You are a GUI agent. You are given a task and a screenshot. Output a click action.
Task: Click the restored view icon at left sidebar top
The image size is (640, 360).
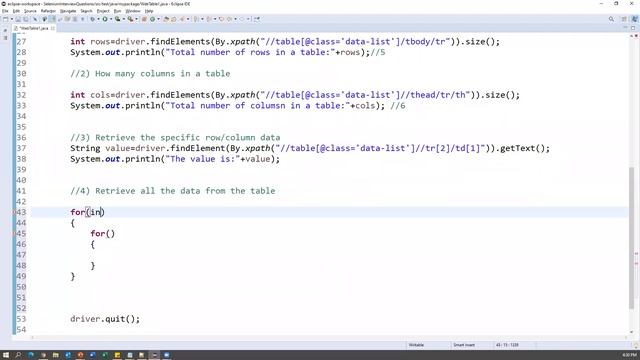tap(5, 31)
